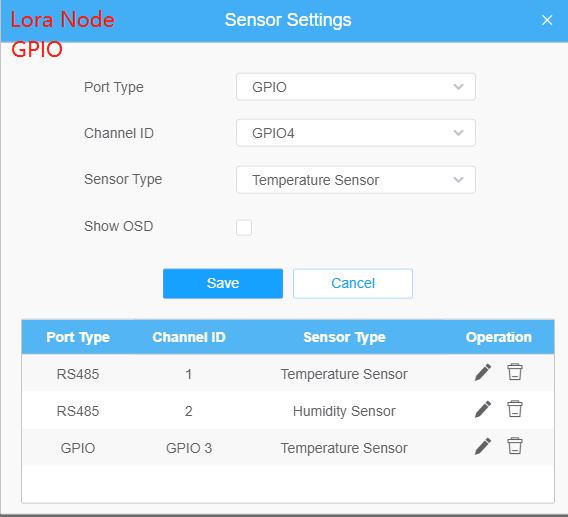Delete the RS485 channel 1 sensor entry
Image resolution: width=568 pixels, height=517 pixels.
click(515, 372)
